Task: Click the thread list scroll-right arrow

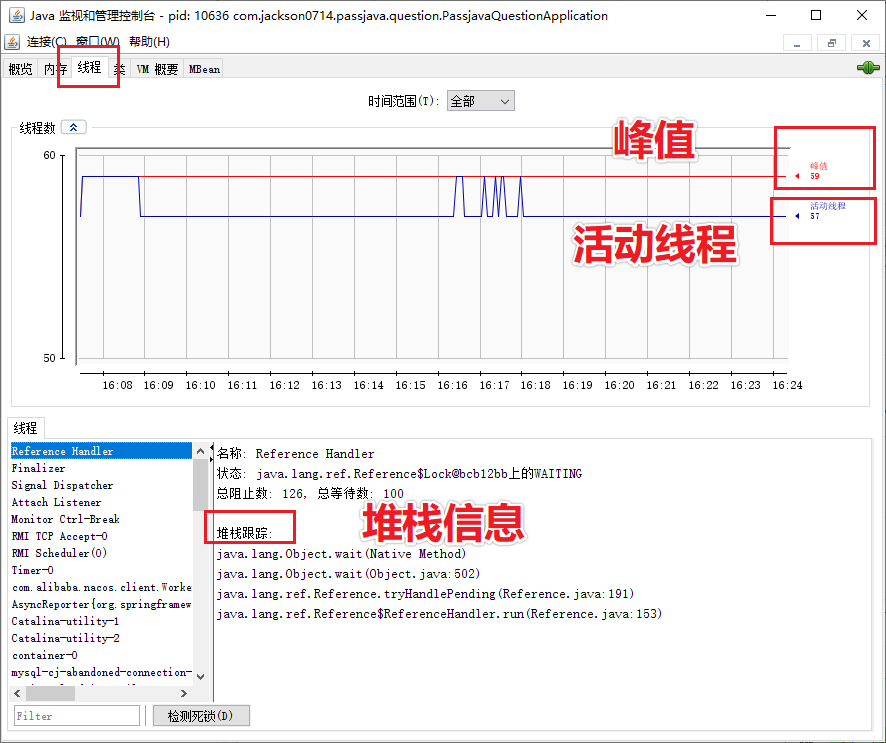Action: pos(183,693)
